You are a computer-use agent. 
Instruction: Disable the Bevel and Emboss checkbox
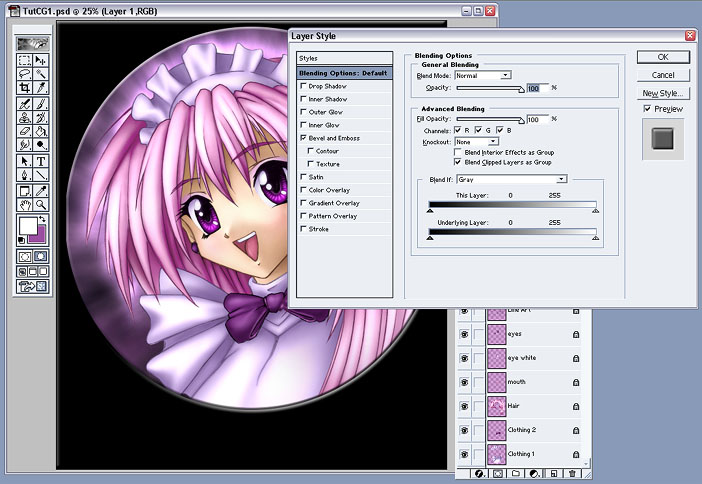coord(303,138)
